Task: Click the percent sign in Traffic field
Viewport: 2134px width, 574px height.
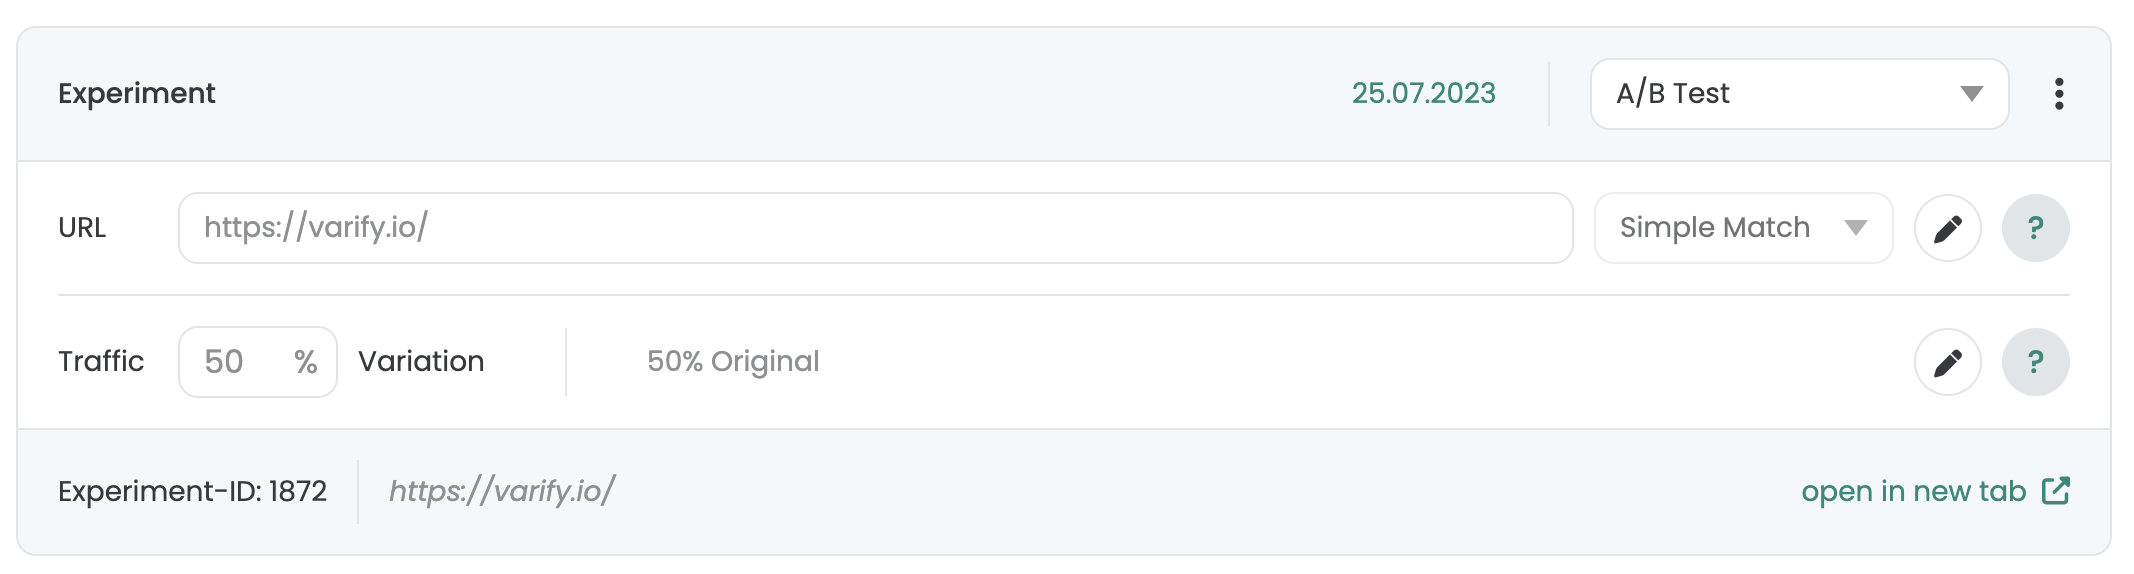Action: (x=306, y=362)
